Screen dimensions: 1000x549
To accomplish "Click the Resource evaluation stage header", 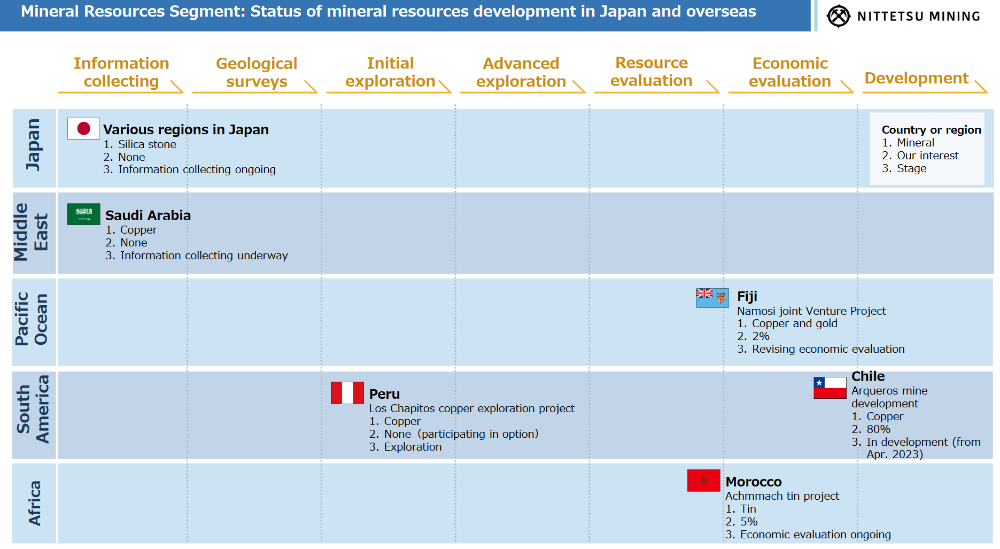I will (651, 72).
